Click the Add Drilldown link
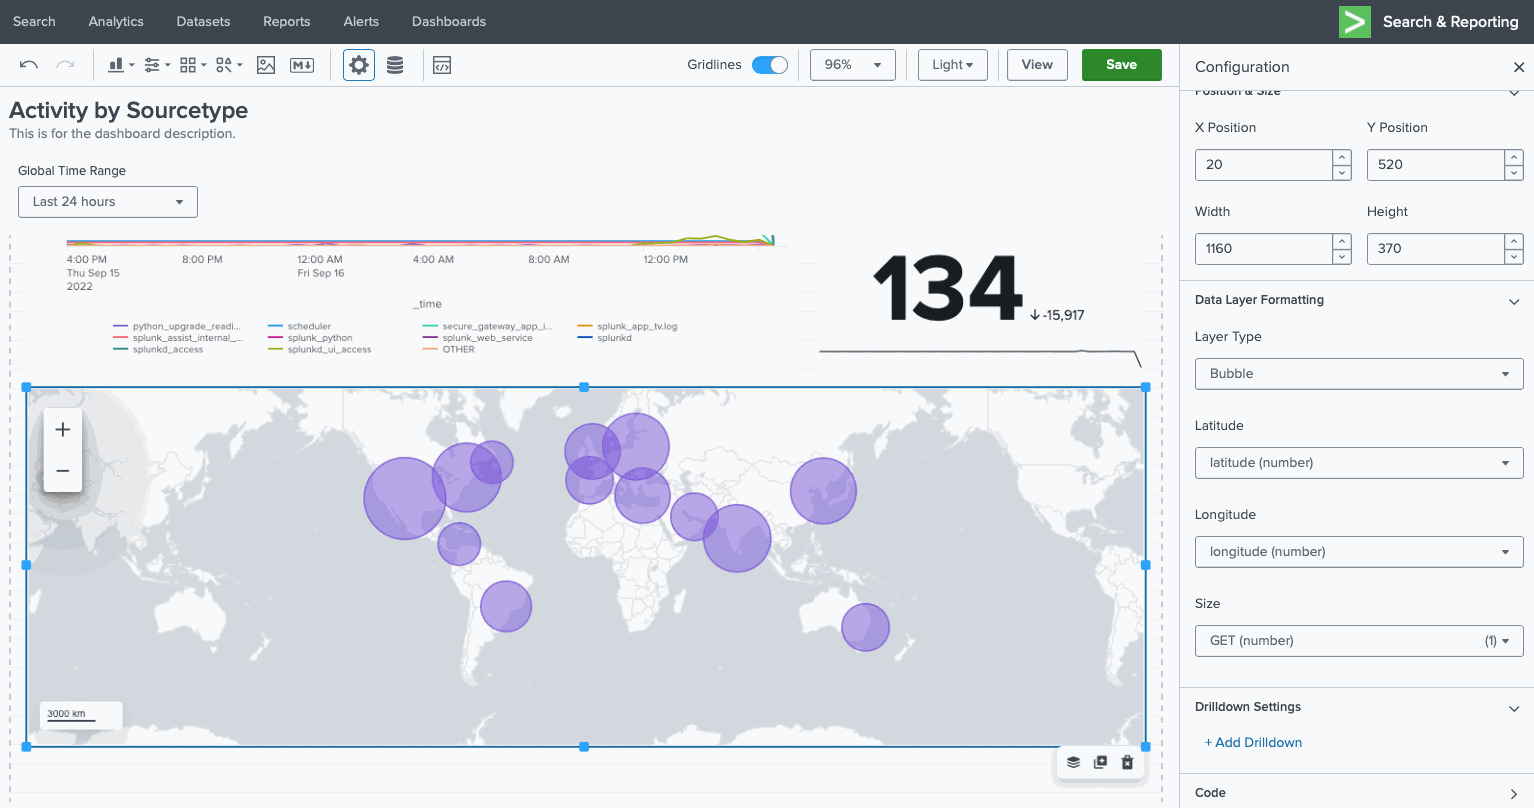The width and height of the screenshot is (1534, 808). [1253, 743]
